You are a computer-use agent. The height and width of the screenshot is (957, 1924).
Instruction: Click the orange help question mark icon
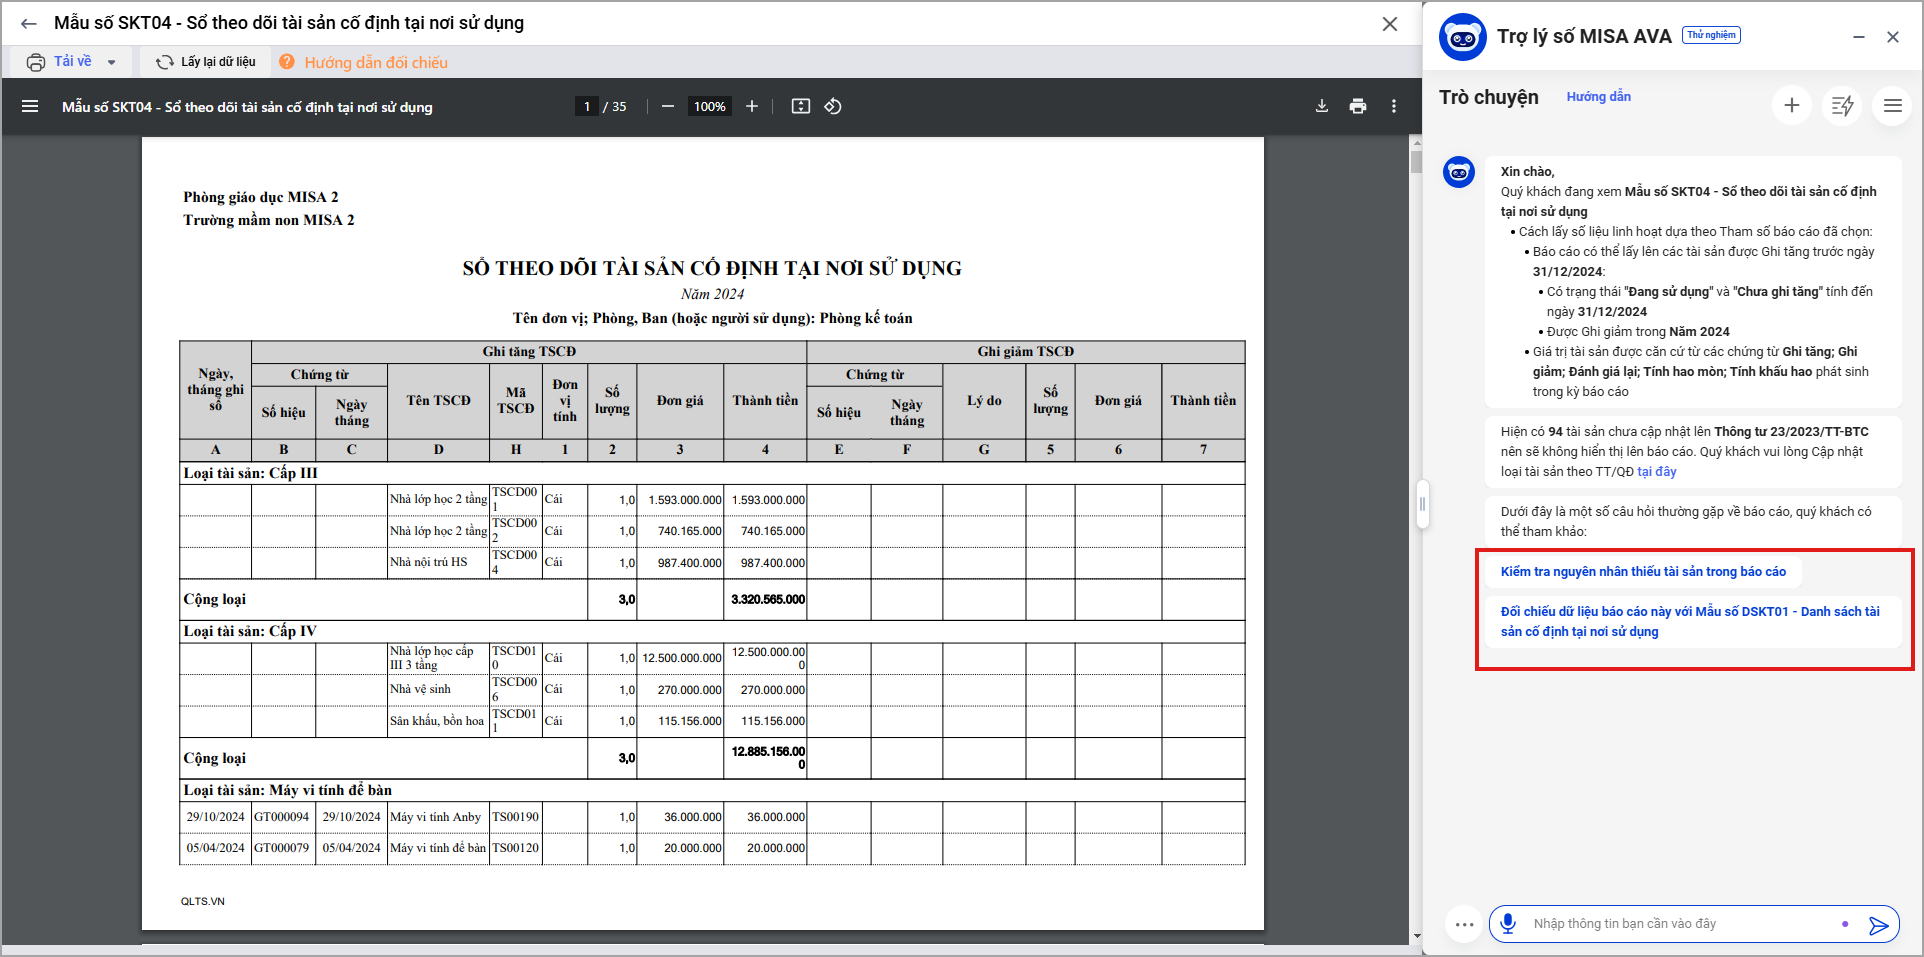(287, 62)
